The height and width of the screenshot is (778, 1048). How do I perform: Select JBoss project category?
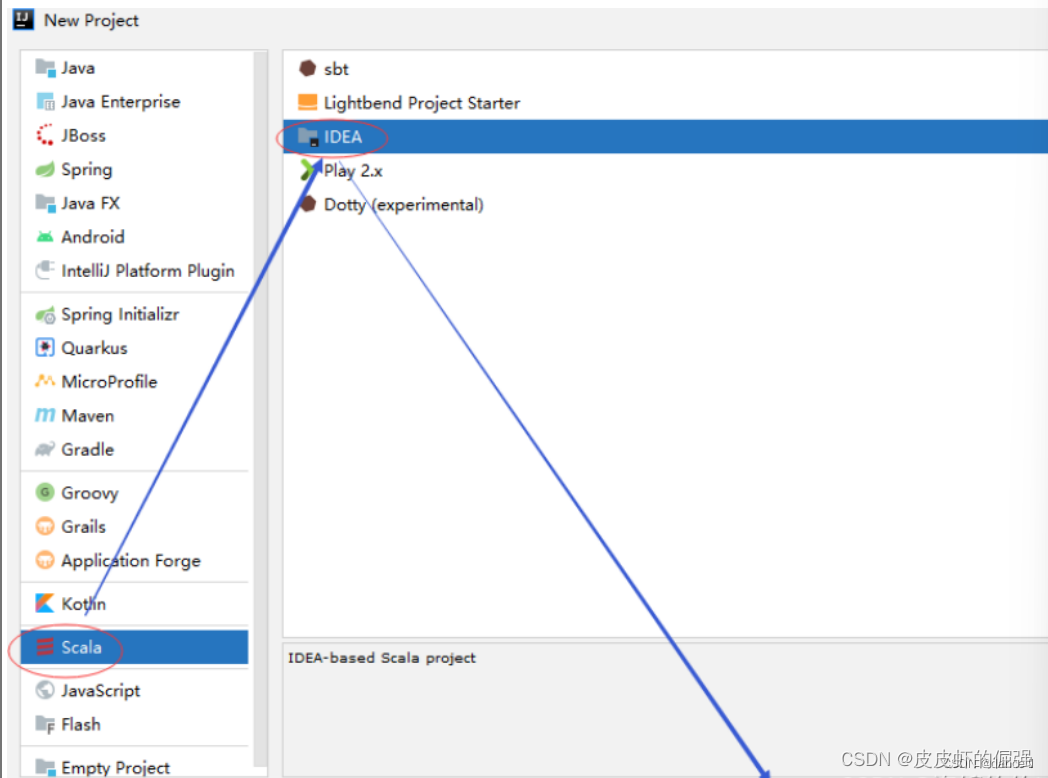84,136
